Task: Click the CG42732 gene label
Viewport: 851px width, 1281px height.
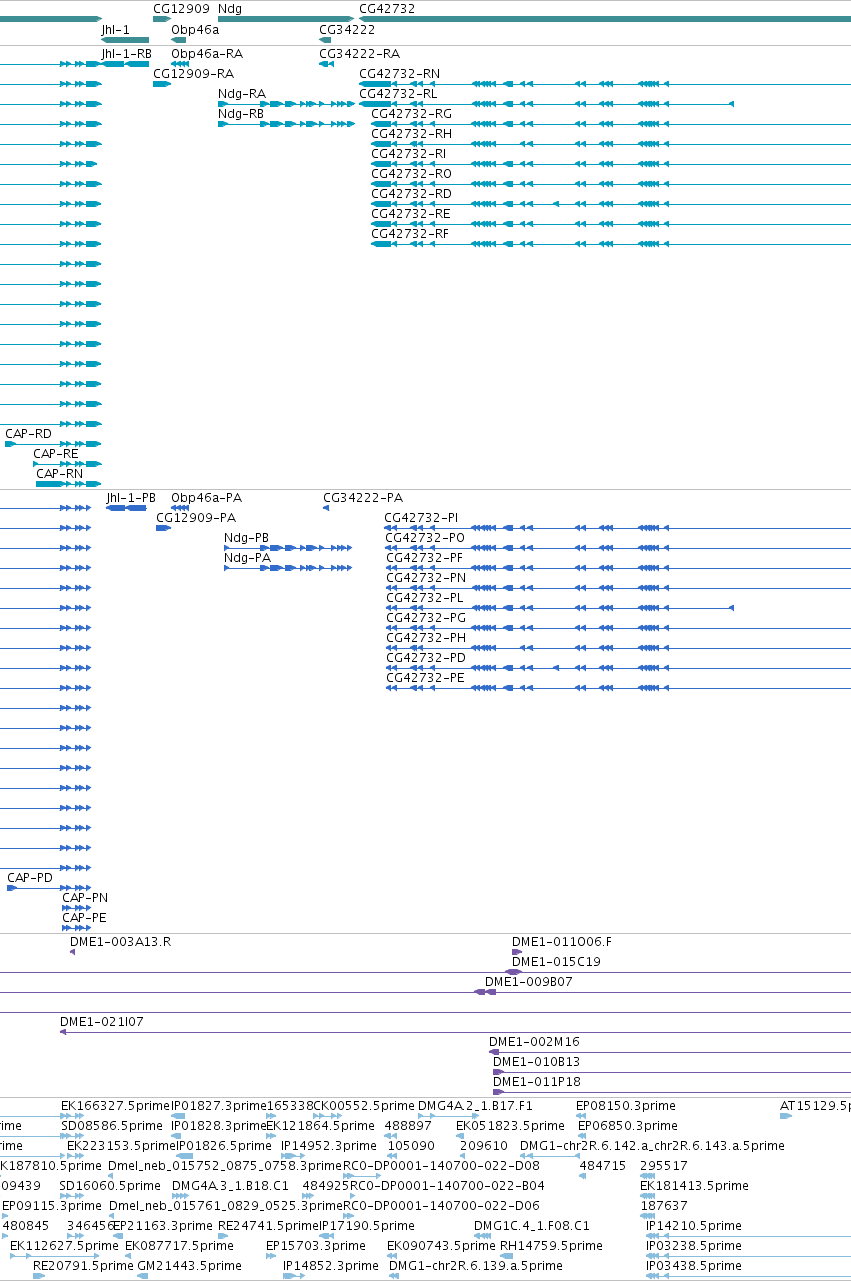Action: pos(387,8)
